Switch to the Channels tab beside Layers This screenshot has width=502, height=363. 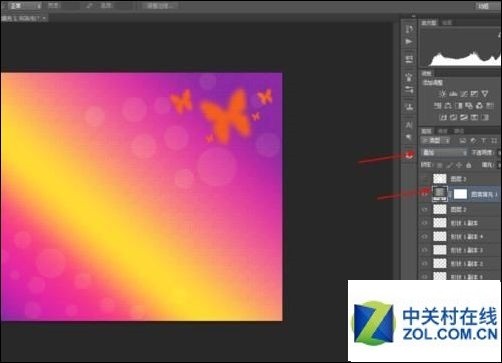click(442, 131)
